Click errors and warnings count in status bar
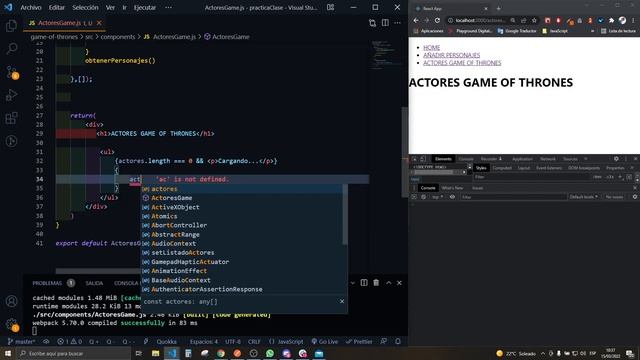 click(70, 342)
